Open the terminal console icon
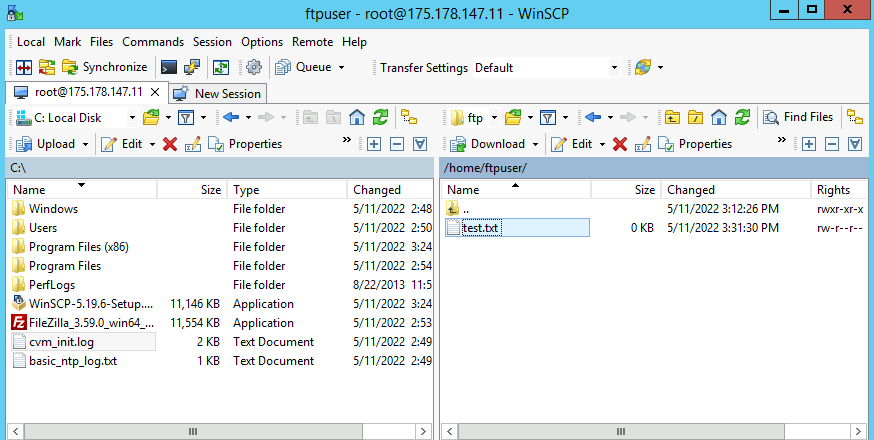The width and height of the screenshot is (874, 440). (169, 67)
